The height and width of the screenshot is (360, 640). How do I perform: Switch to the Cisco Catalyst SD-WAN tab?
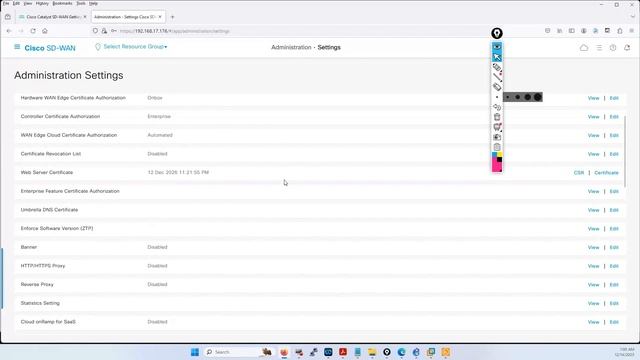pyautogui.click(x=52, y=17)
